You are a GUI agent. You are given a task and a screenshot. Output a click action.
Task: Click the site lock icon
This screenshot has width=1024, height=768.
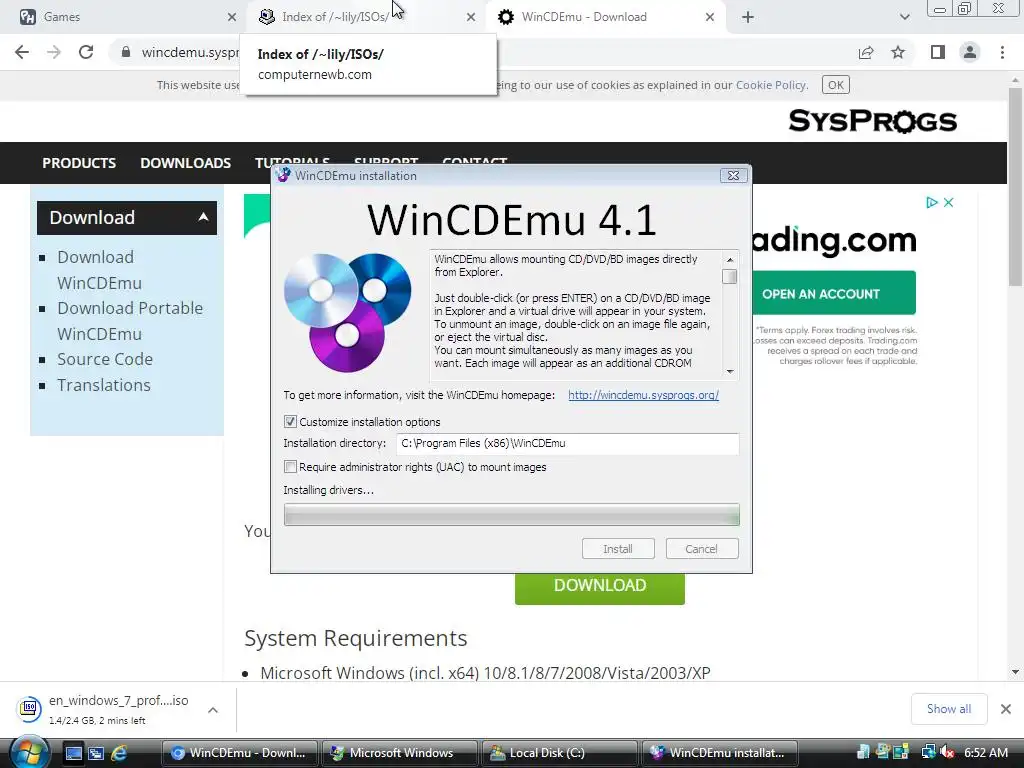point(126,52)
